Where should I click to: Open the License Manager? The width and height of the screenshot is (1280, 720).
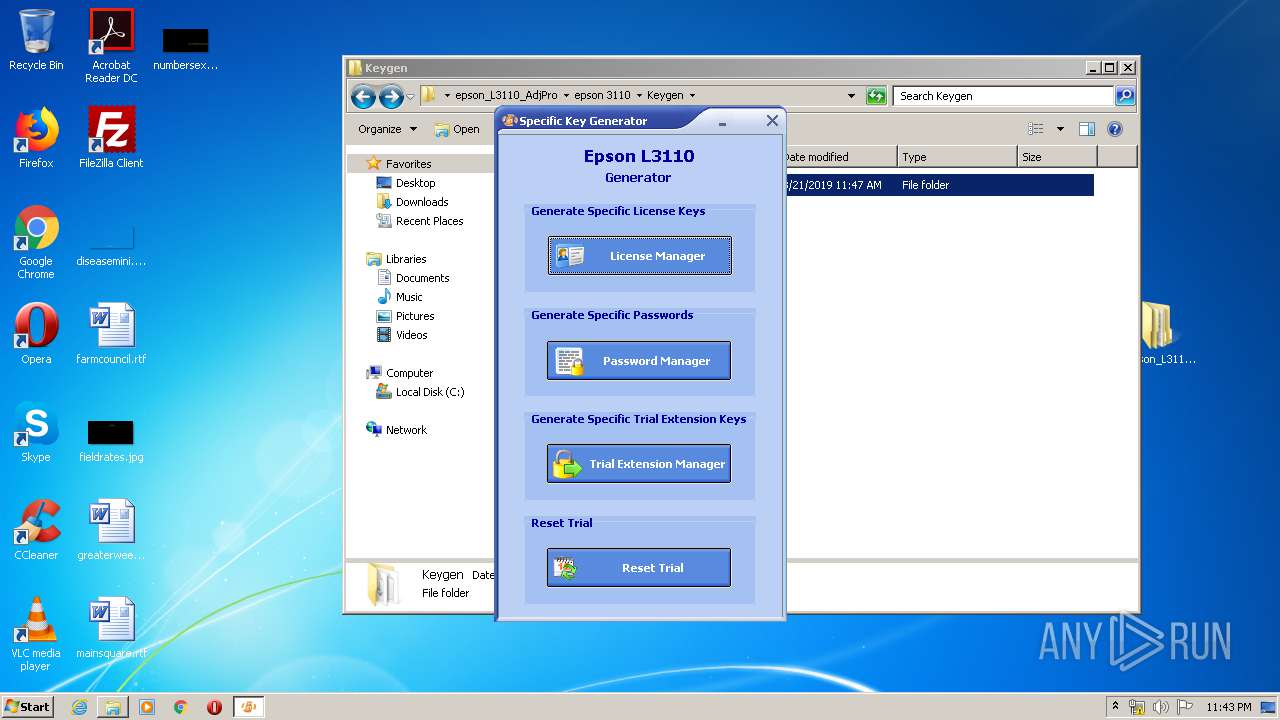pos(639,255)
